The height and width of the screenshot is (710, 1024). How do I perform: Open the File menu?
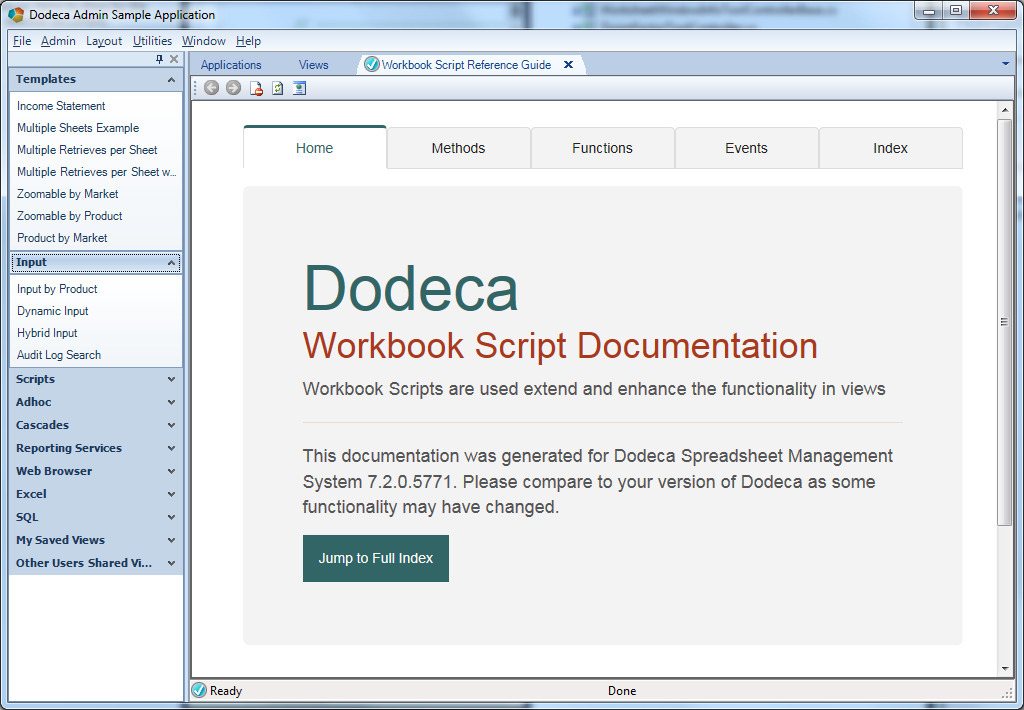tap(22, 40)
